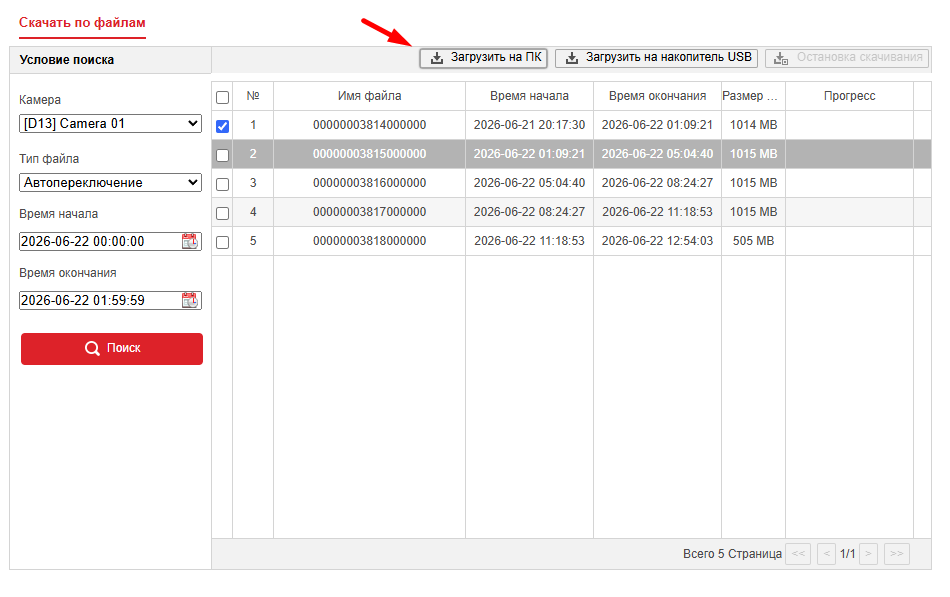Select file name 00000003818000000
The height and width of the screenshot is (597, 950).
[x=370, y=241]
